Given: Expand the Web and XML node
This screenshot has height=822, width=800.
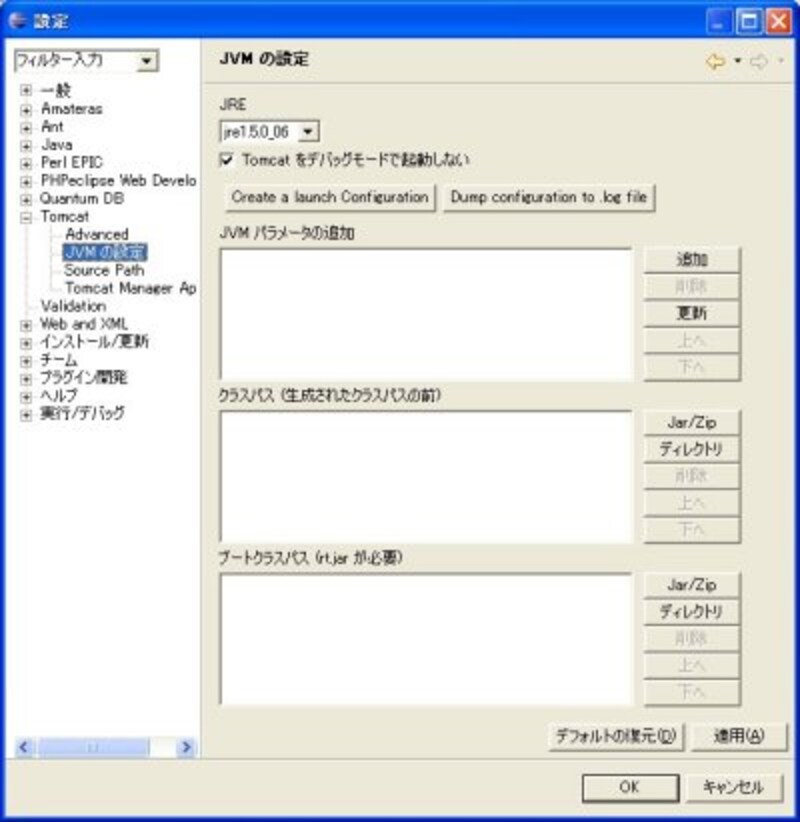Looking at the screenshot, I should point(26,325).
